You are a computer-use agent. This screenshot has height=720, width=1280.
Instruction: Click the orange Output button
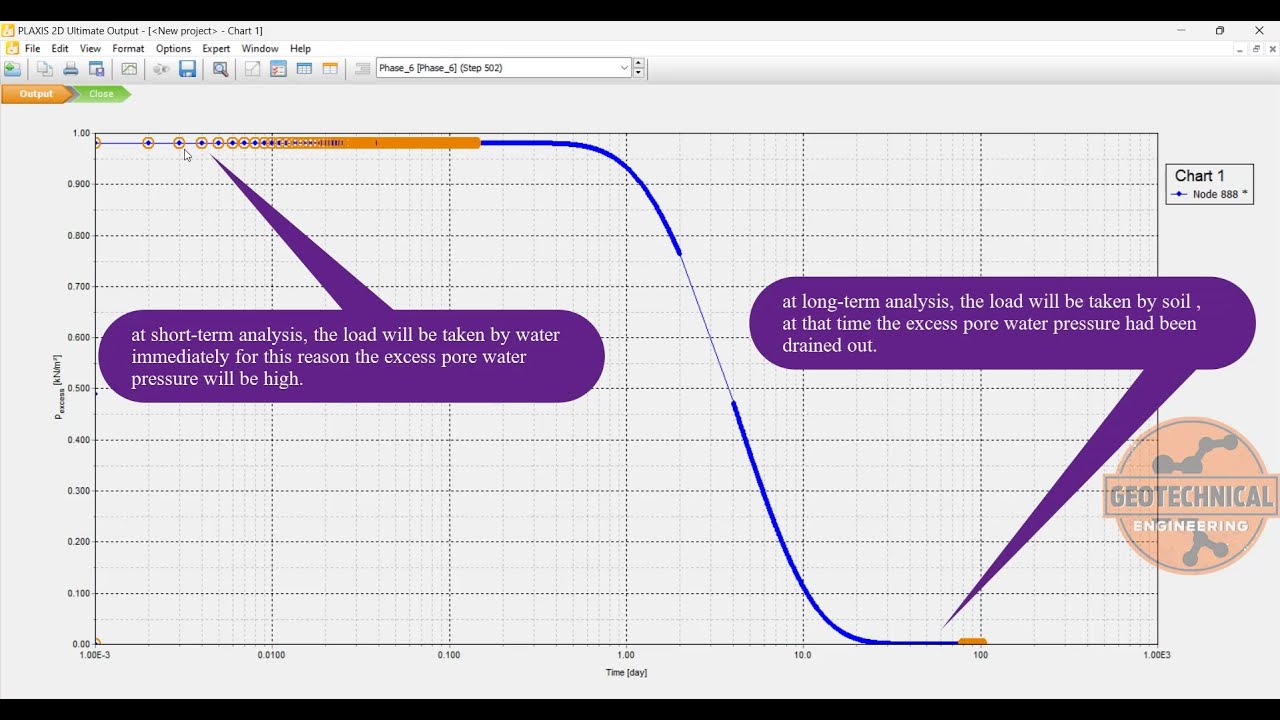[36, 94]
